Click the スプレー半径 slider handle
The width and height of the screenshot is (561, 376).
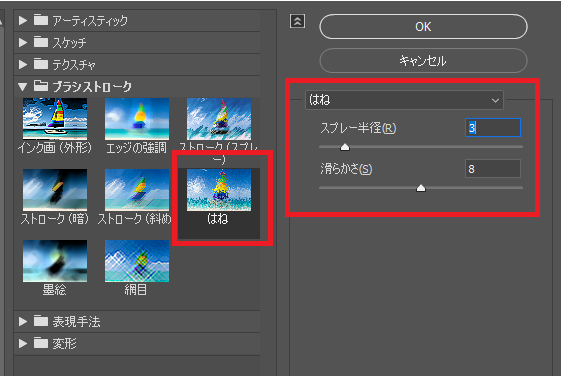[345, 147]
